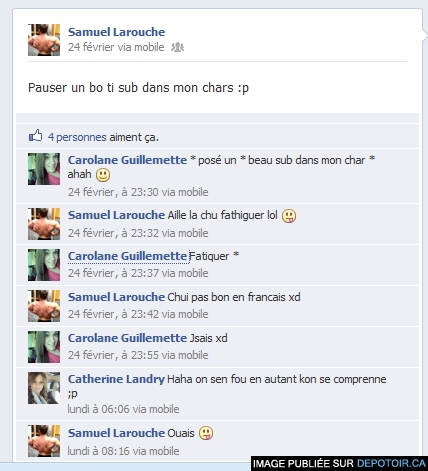Click Samuel Larouche's post header profile picture
Image resolution: width=428 pixels, height=471 pixels.
coord(44,40)
